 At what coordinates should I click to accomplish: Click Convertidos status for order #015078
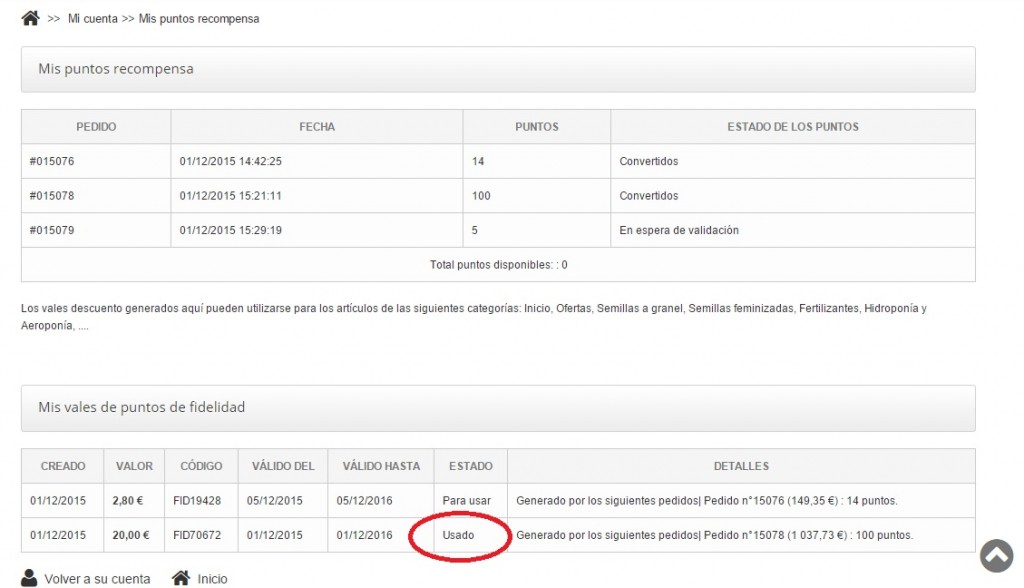(x=648, y=196)
